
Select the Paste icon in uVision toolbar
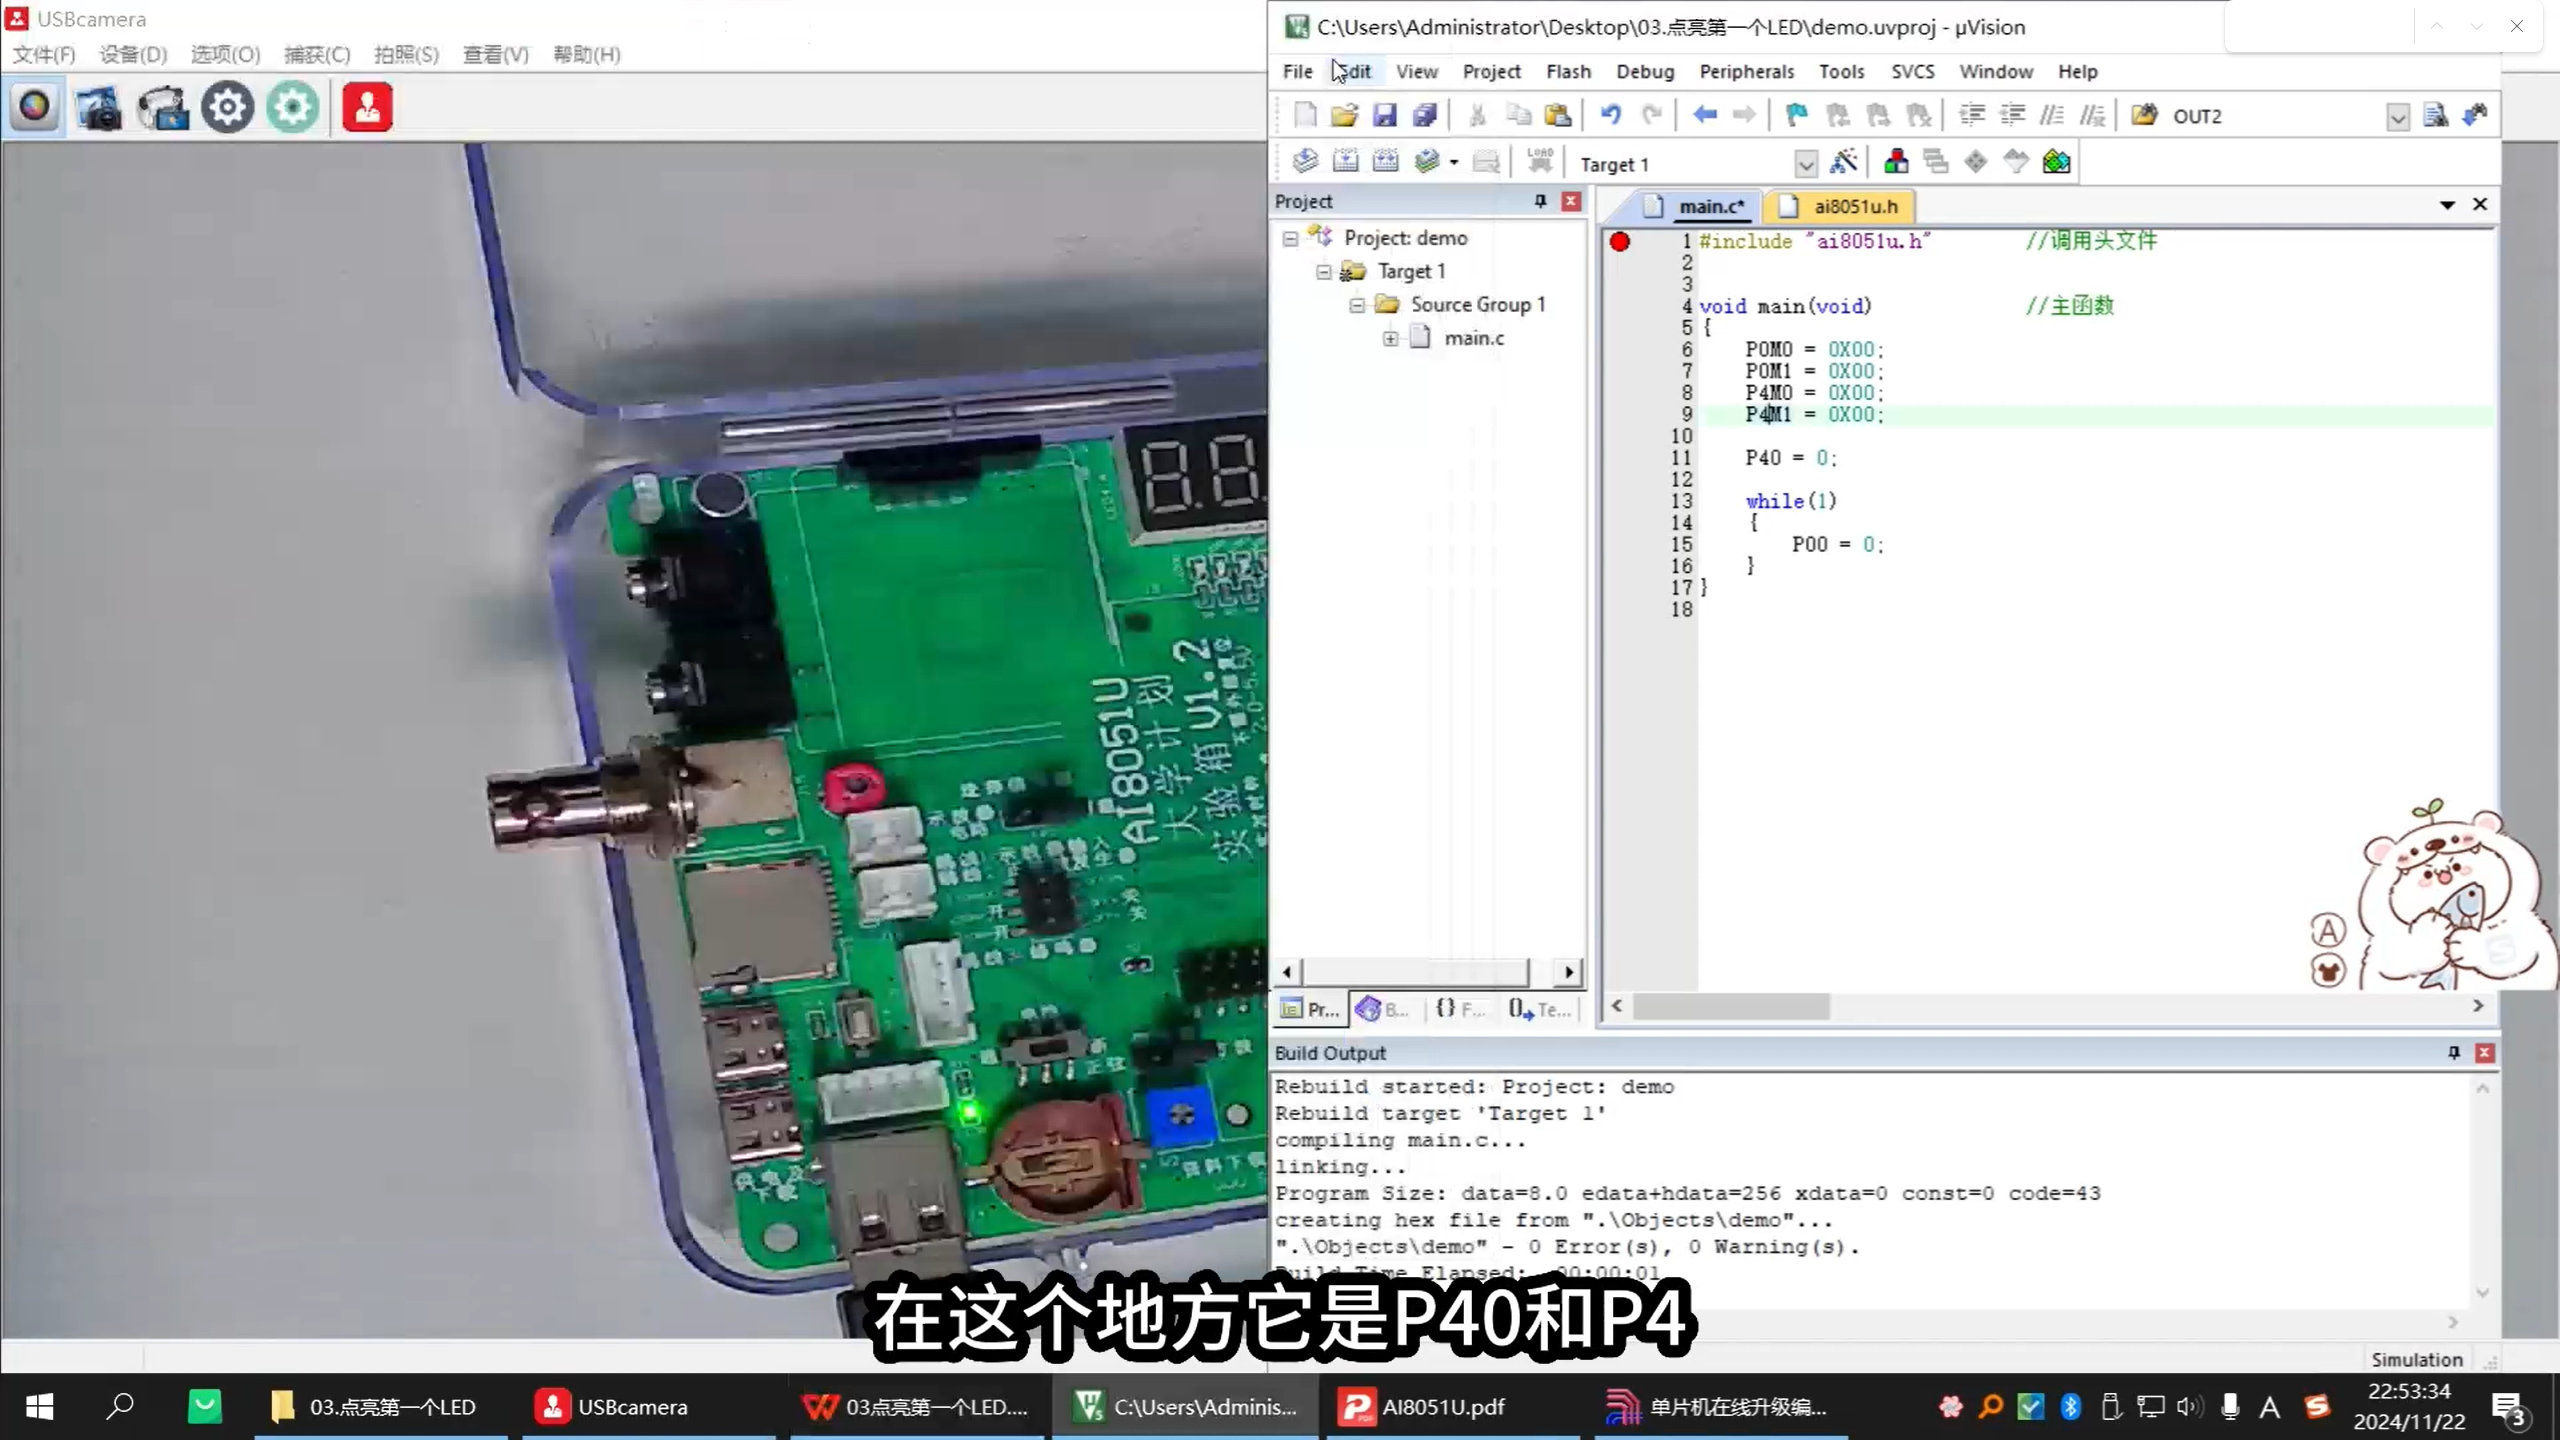(x=1558, y=115)
